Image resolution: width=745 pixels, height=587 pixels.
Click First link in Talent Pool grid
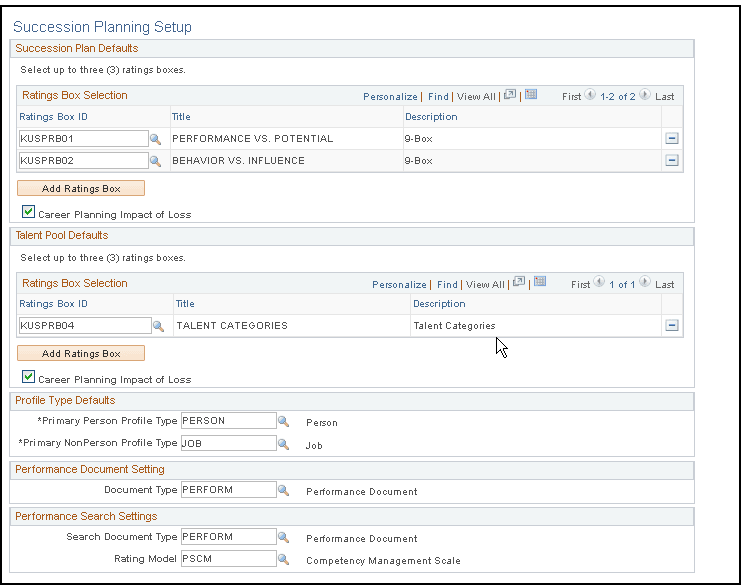click(x=580, y=284)
